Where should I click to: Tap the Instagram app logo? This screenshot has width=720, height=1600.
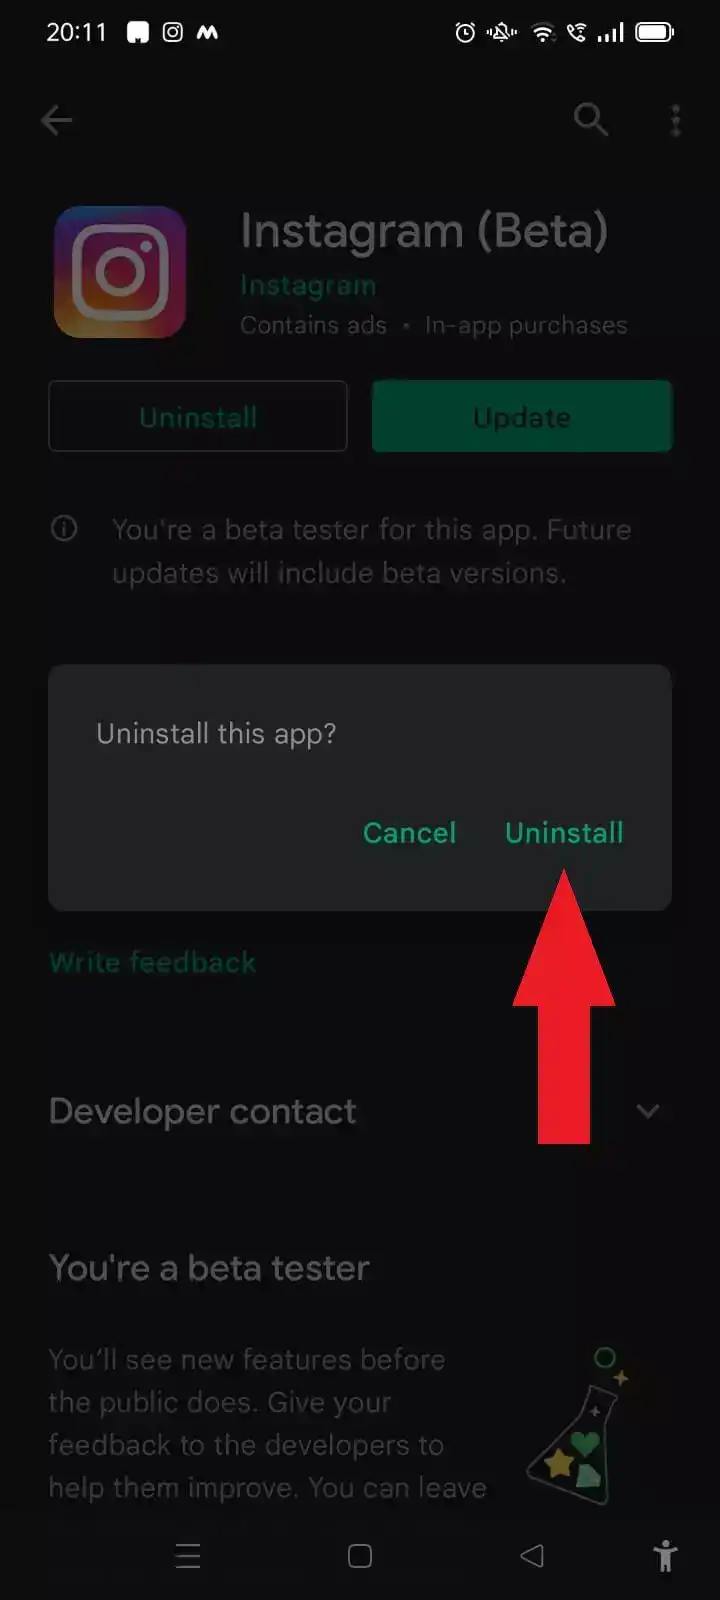coord(120,272)
